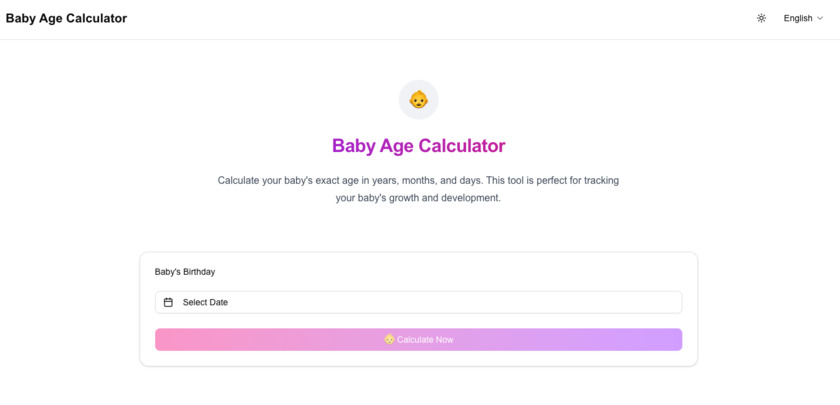Click the purple right end of Calculate bar

click(665, 340)
